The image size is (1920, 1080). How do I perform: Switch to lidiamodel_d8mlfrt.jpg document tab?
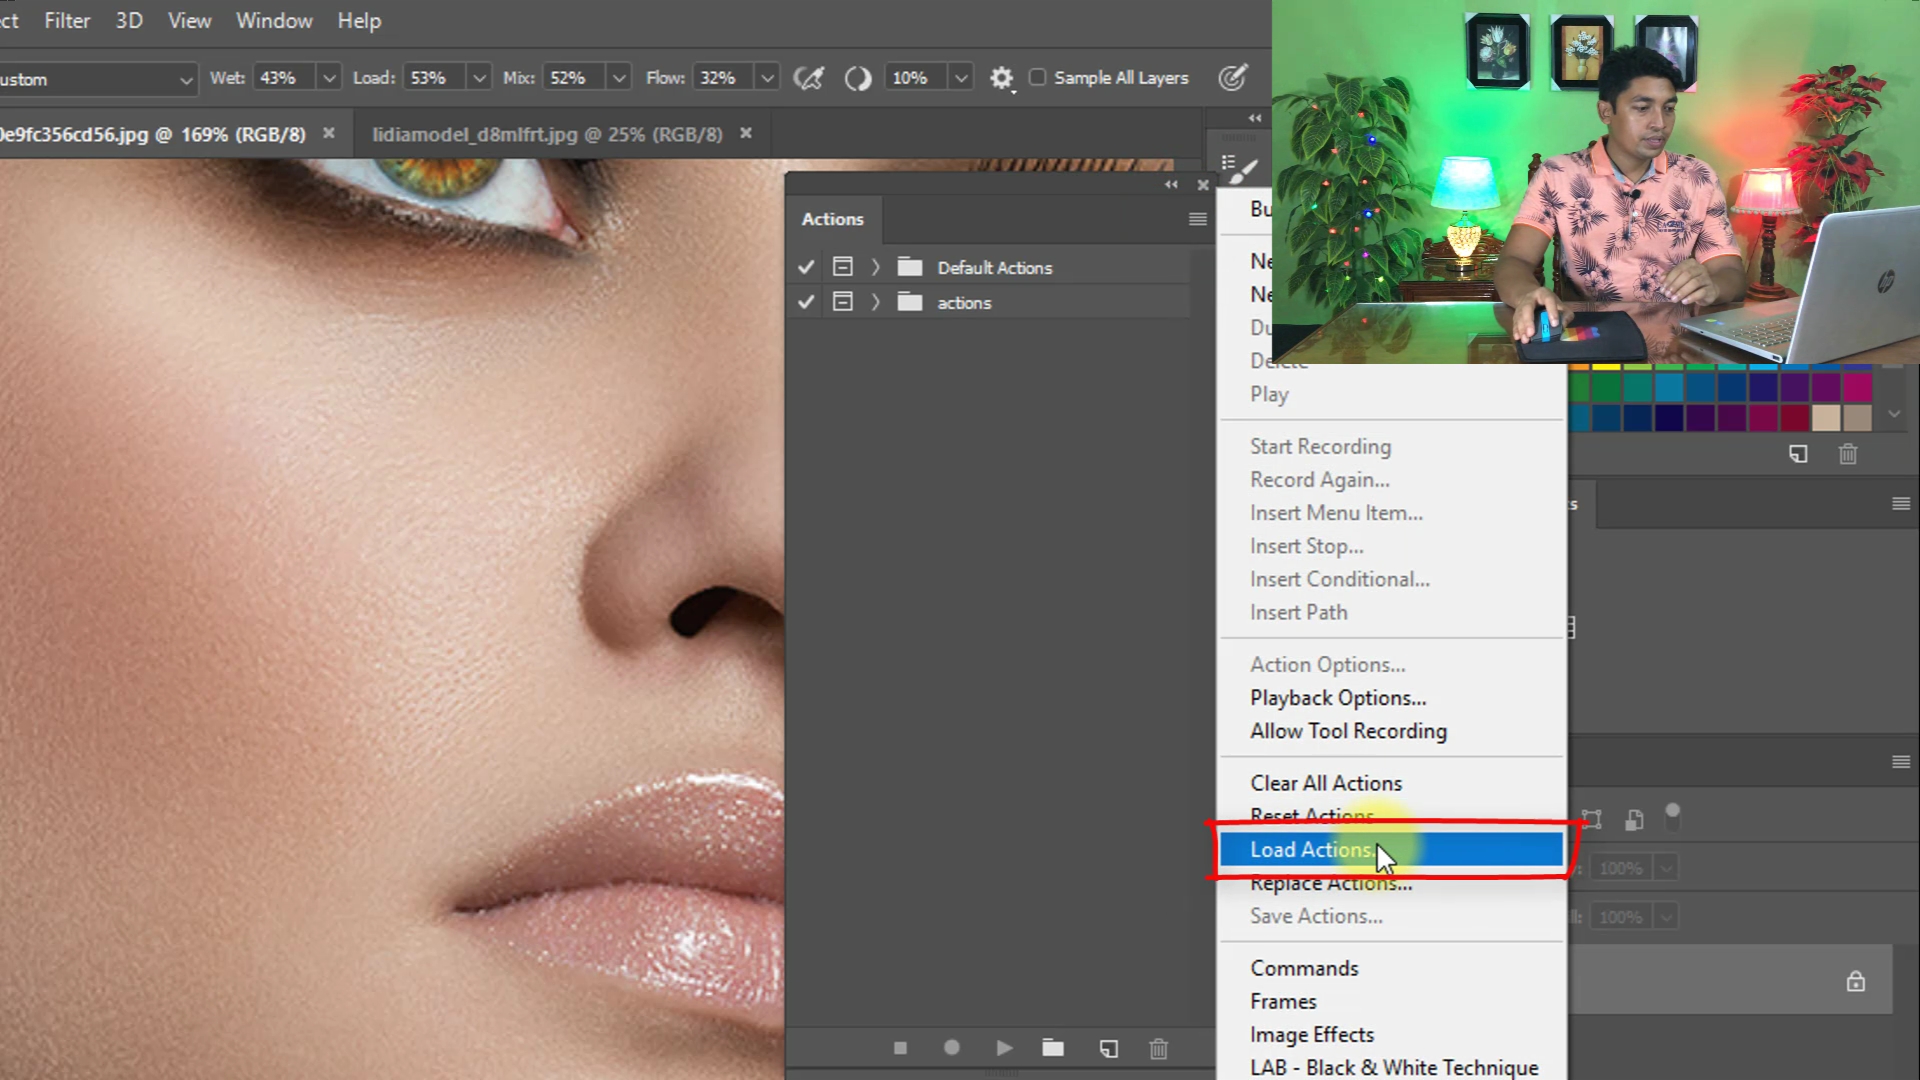(547, 134)
